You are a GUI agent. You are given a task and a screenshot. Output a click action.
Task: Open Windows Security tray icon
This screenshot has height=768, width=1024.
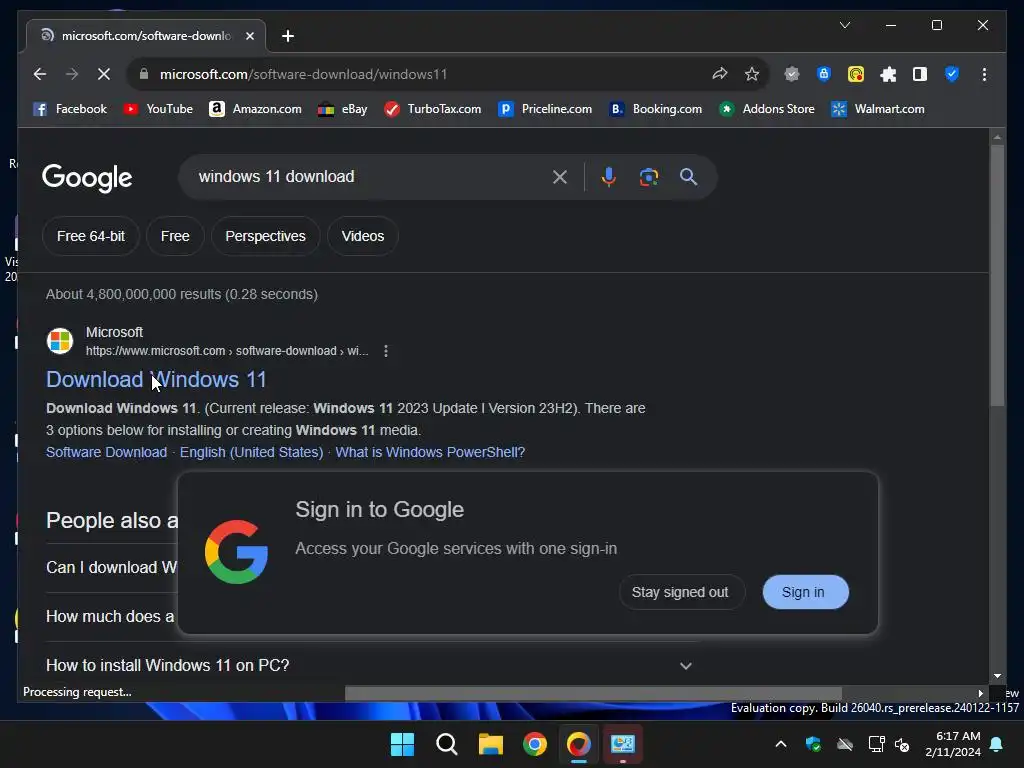(813, 744)
